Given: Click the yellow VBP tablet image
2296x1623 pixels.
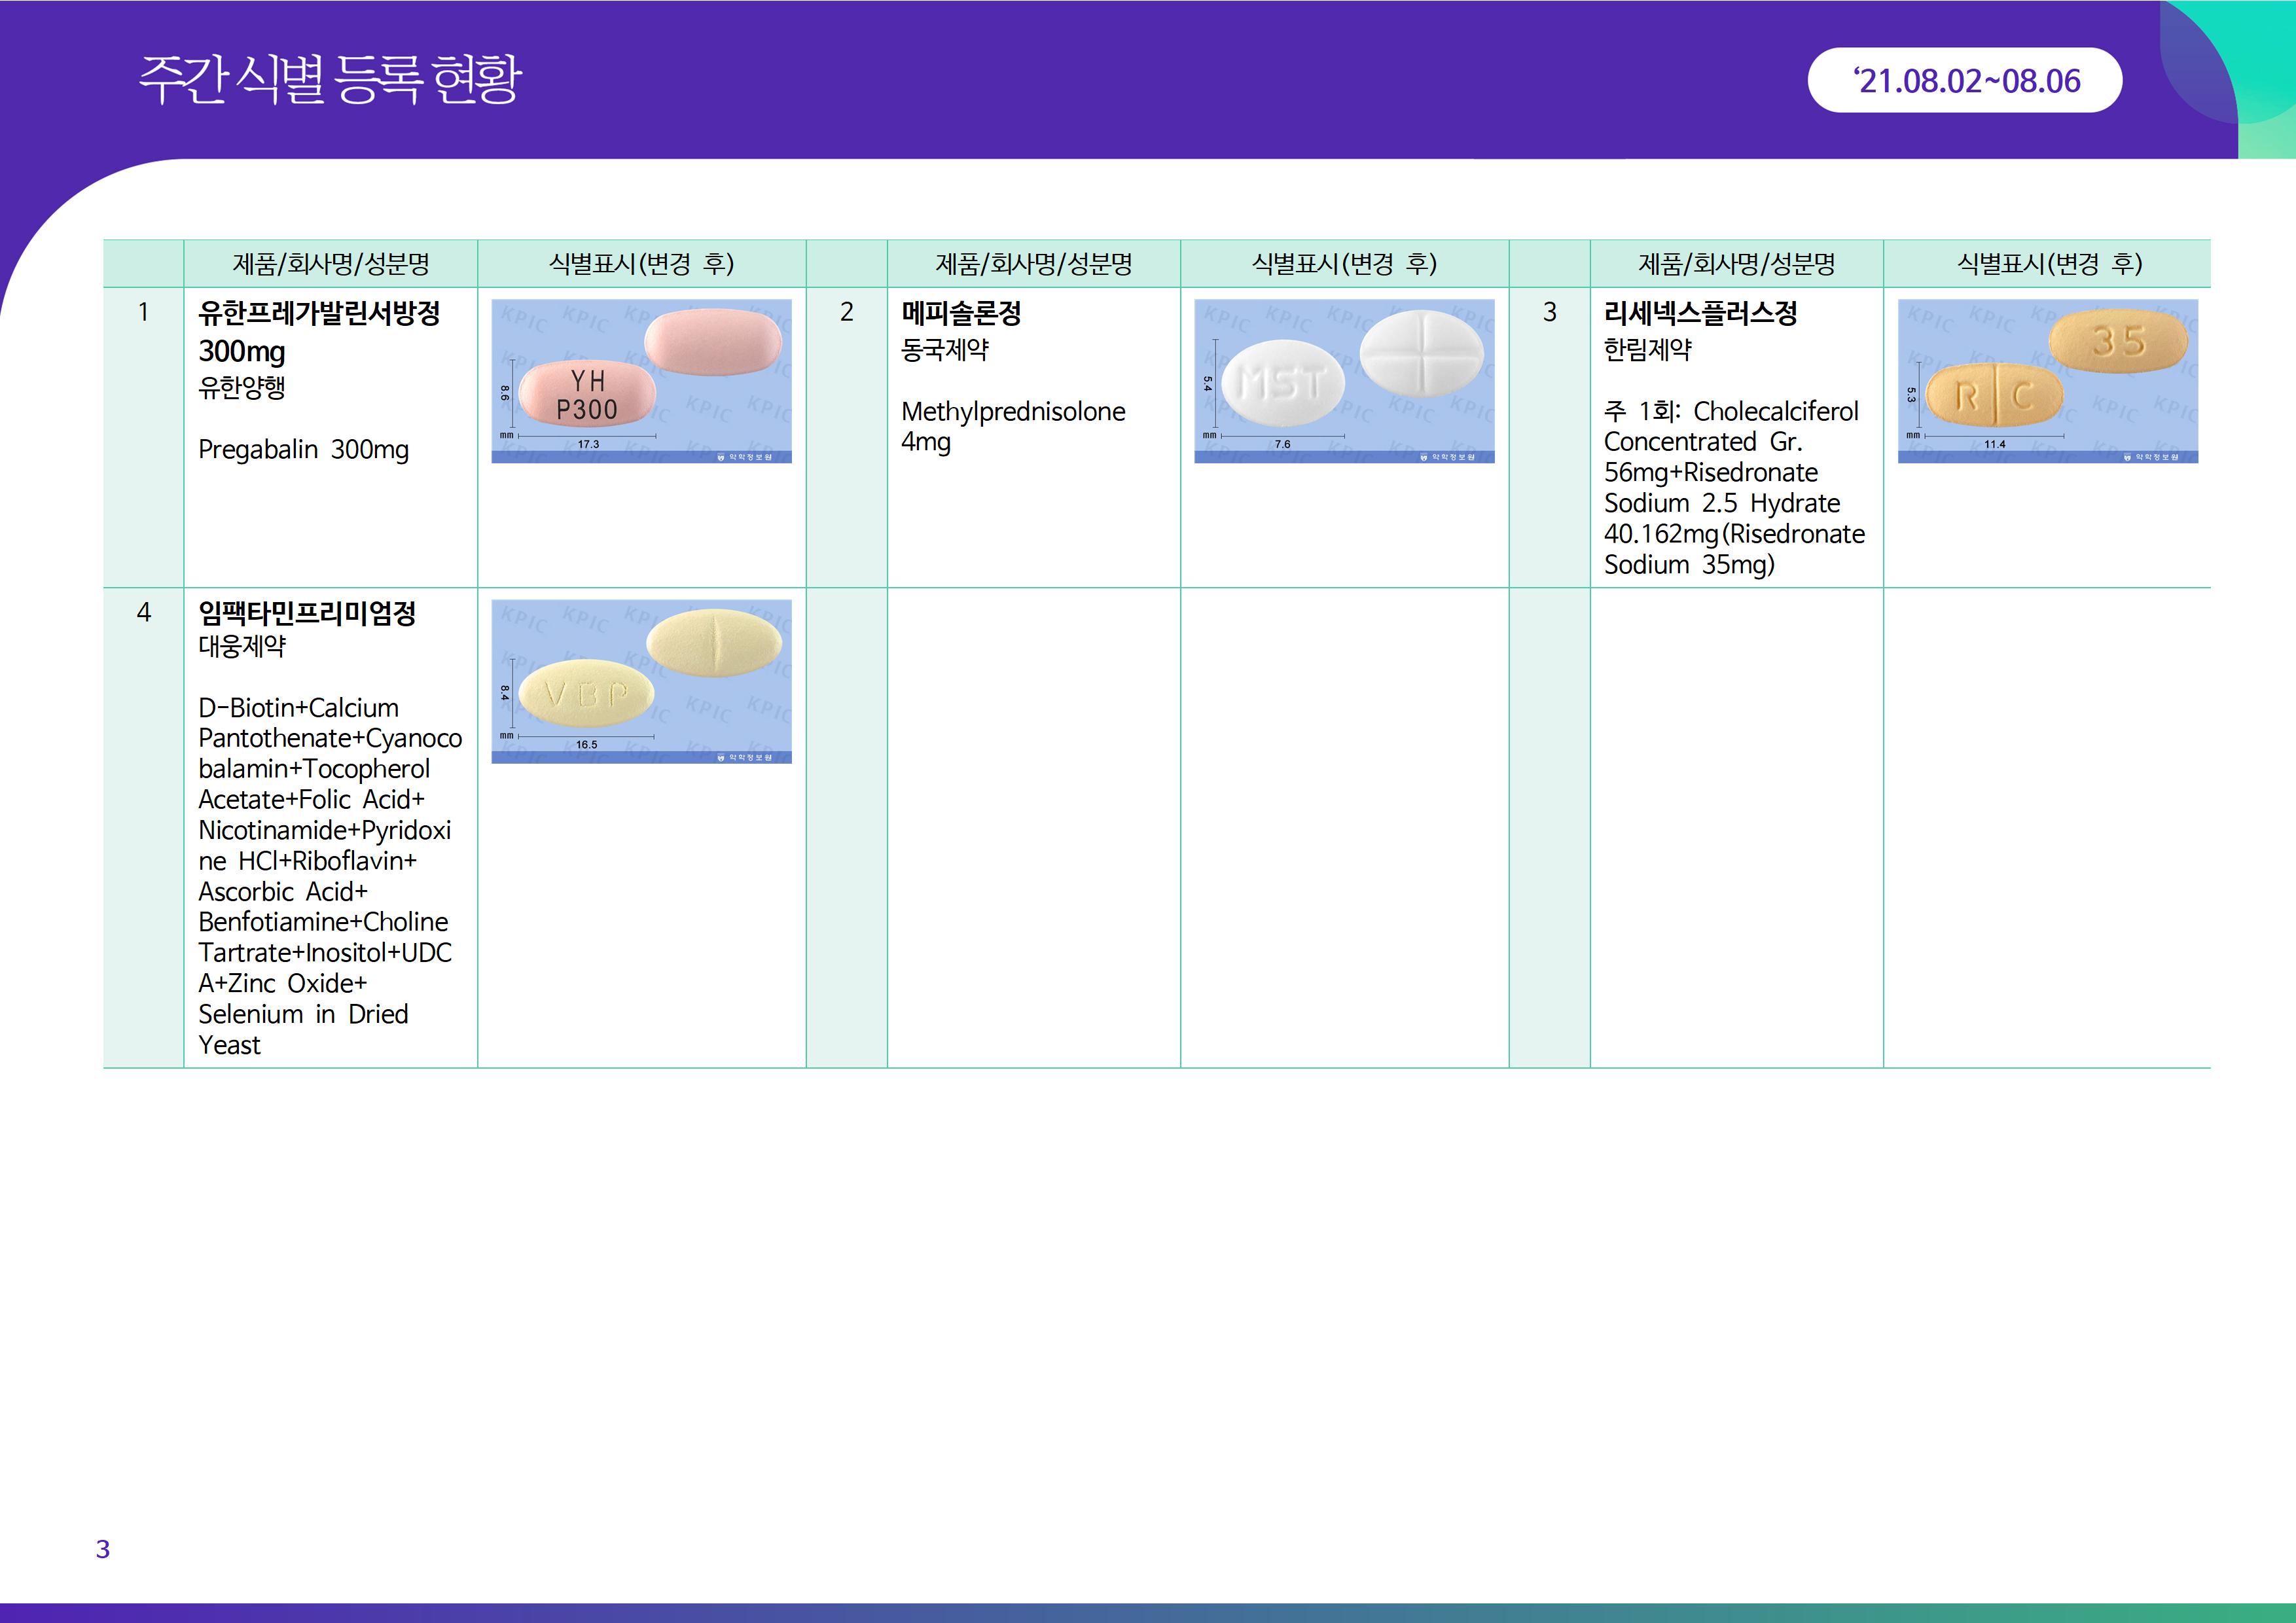Looking at the screenshot, I should [587, 693].
